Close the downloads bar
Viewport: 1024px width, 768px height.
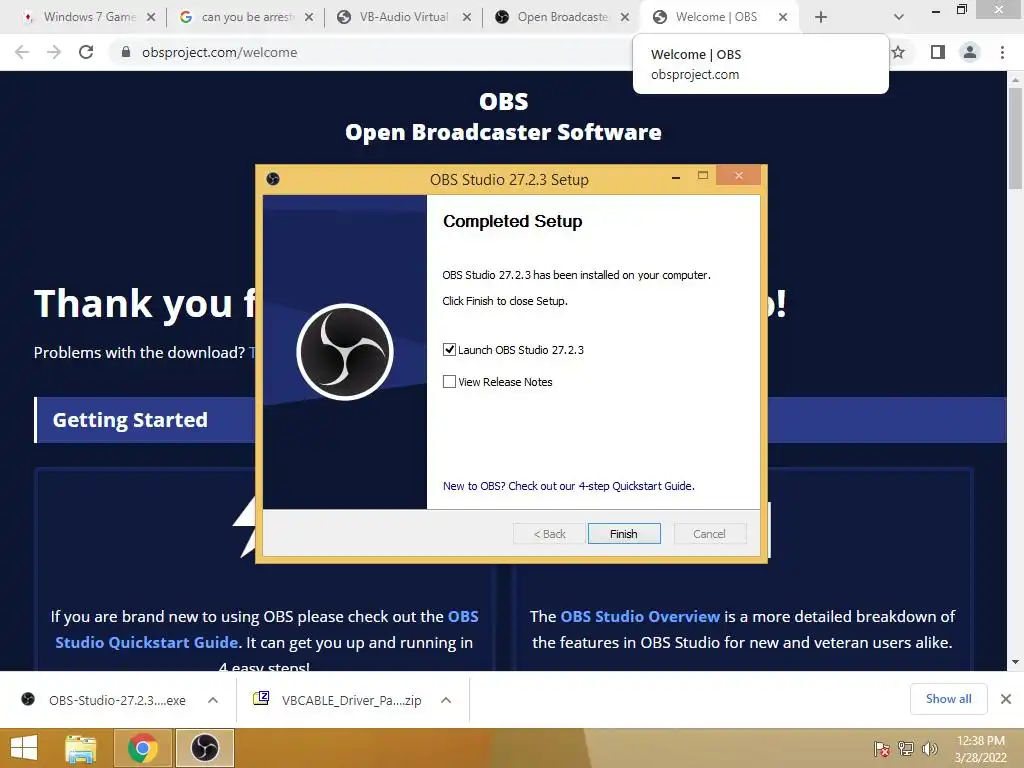1006,699
